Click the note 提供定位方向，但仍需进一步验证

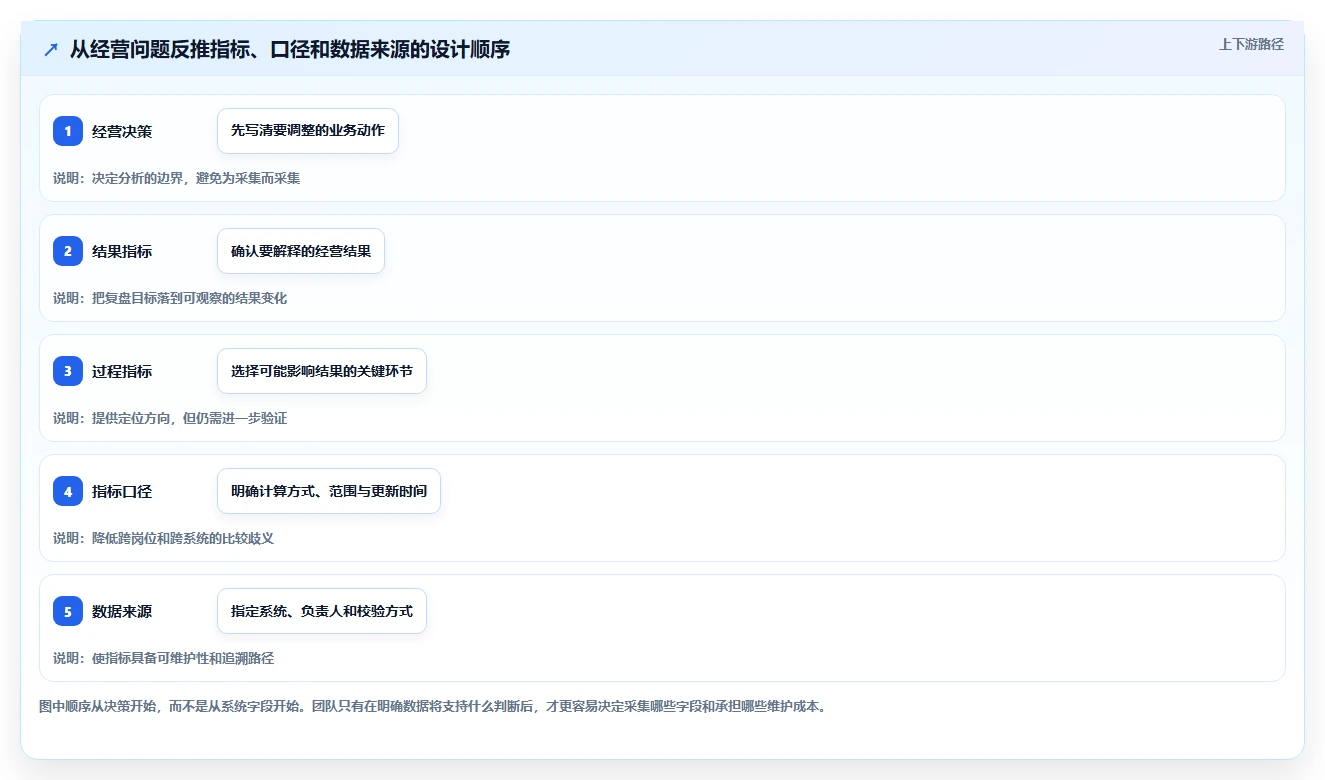tap(189, 418)
